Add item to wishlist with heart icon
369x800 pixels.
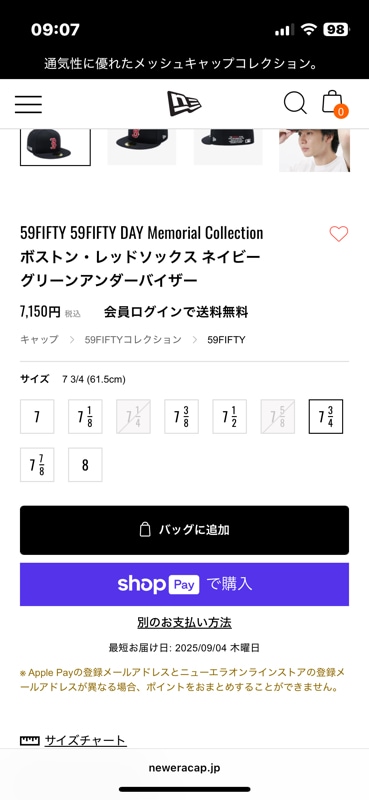point(338,234)
